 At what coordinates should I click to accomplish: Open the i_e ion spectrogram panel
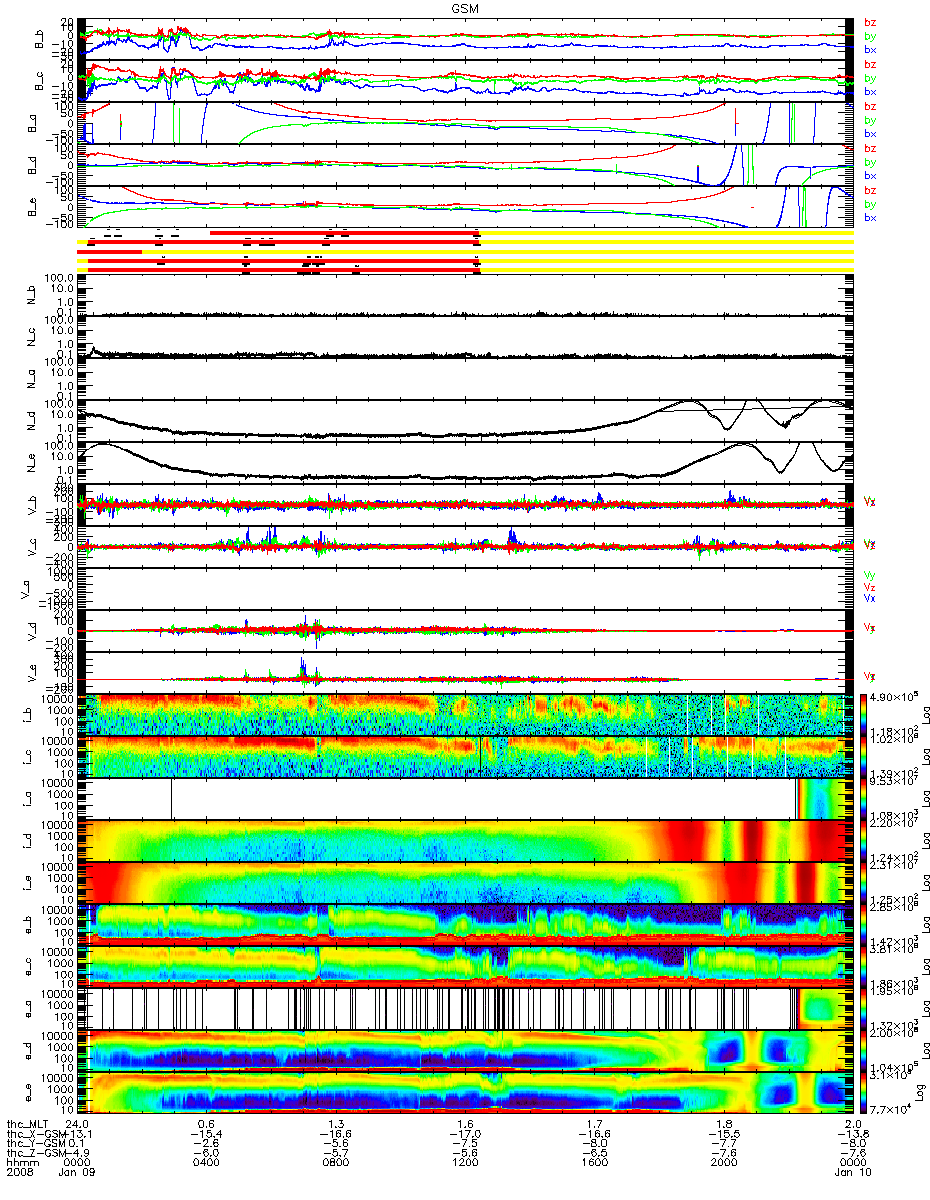pos(467,882)
